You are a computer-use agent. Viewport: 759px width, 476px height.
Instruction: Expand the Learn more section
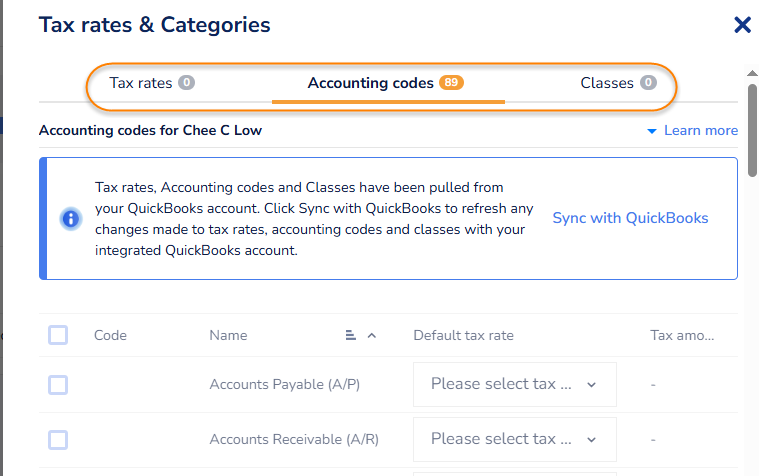tap(700, 131)
